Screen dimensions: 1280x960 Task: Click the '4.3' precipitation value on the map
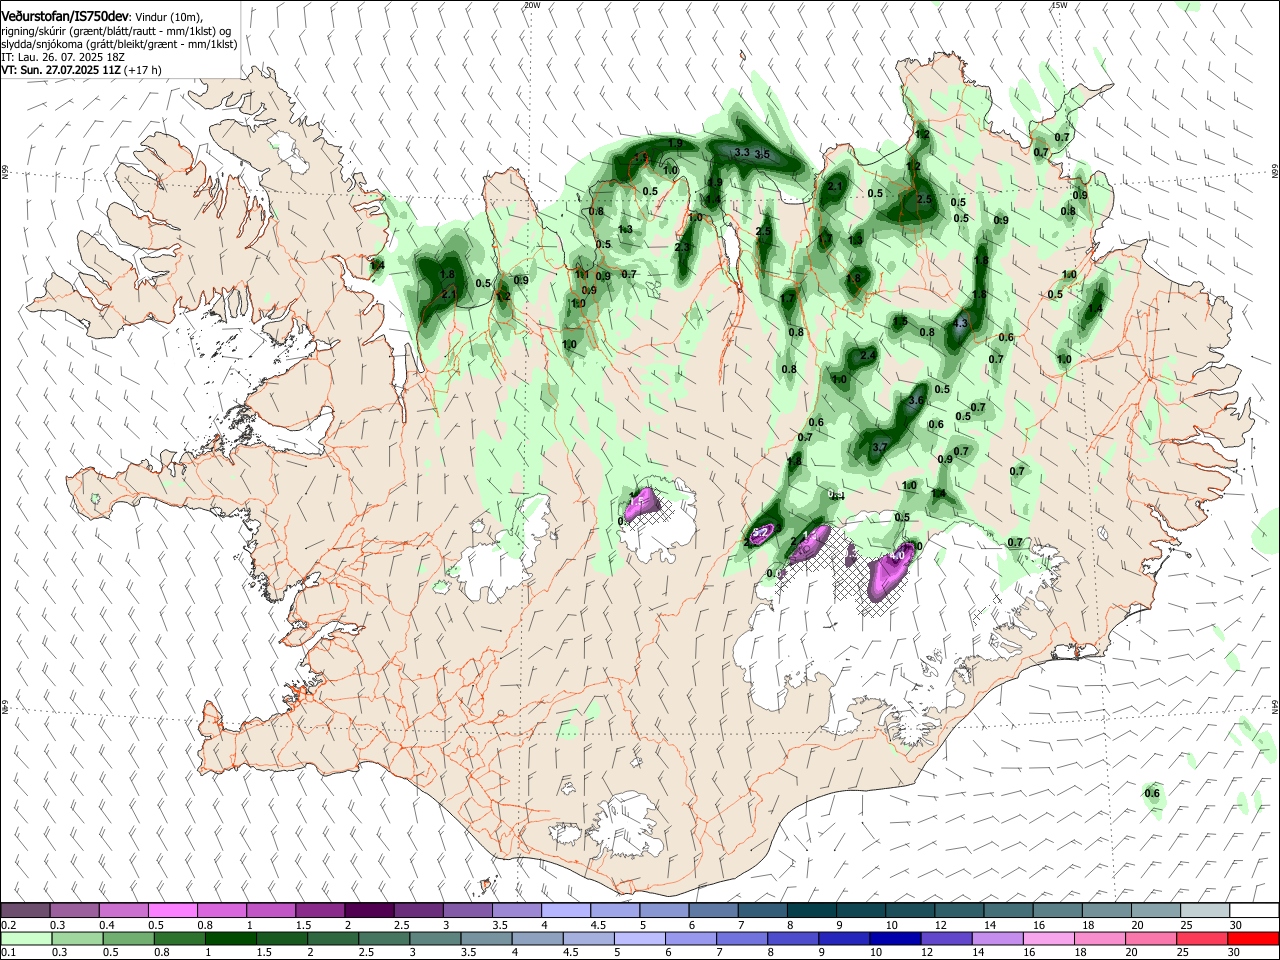961,323
